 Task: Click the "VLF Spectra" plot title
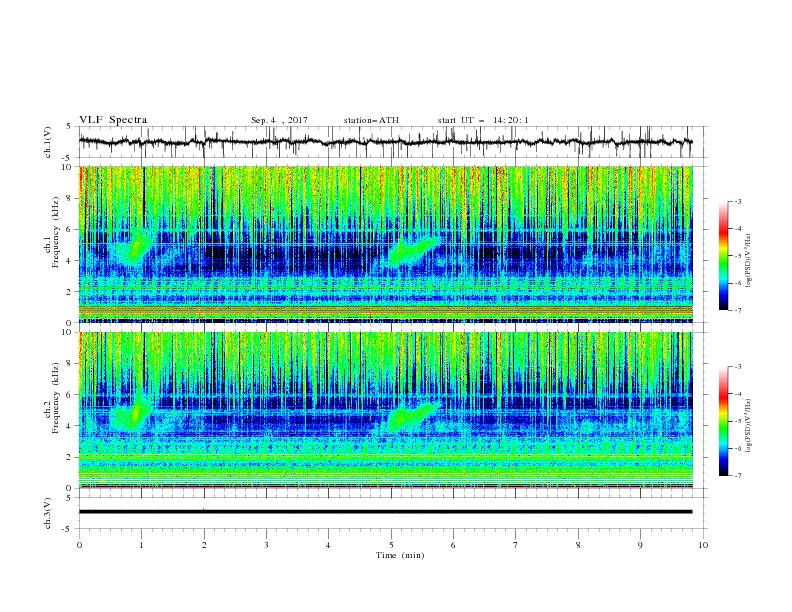pyautogui.click(x=113, y=120)
